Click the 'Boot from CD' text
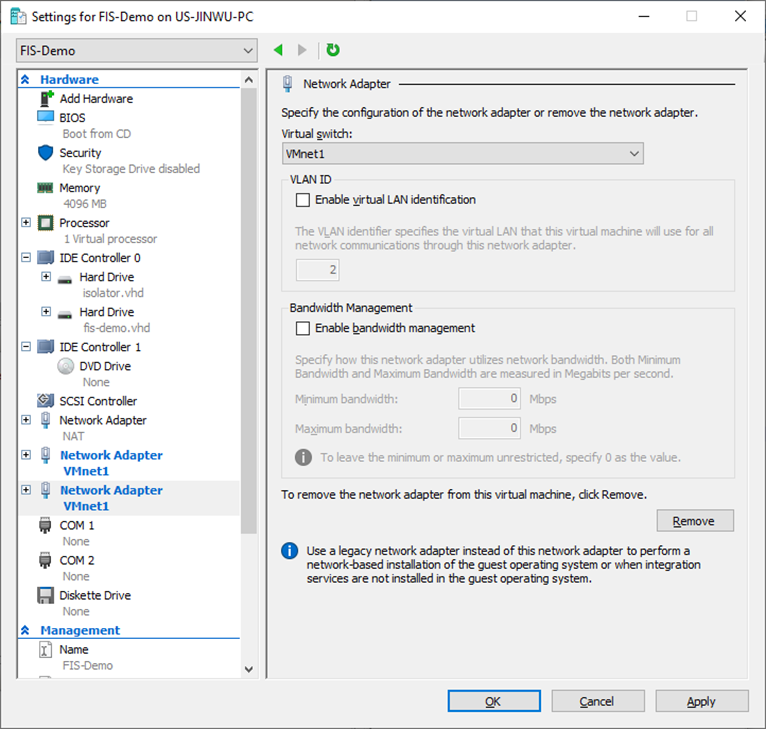Screen dimensions: 766x729 [x=97, y=134]
